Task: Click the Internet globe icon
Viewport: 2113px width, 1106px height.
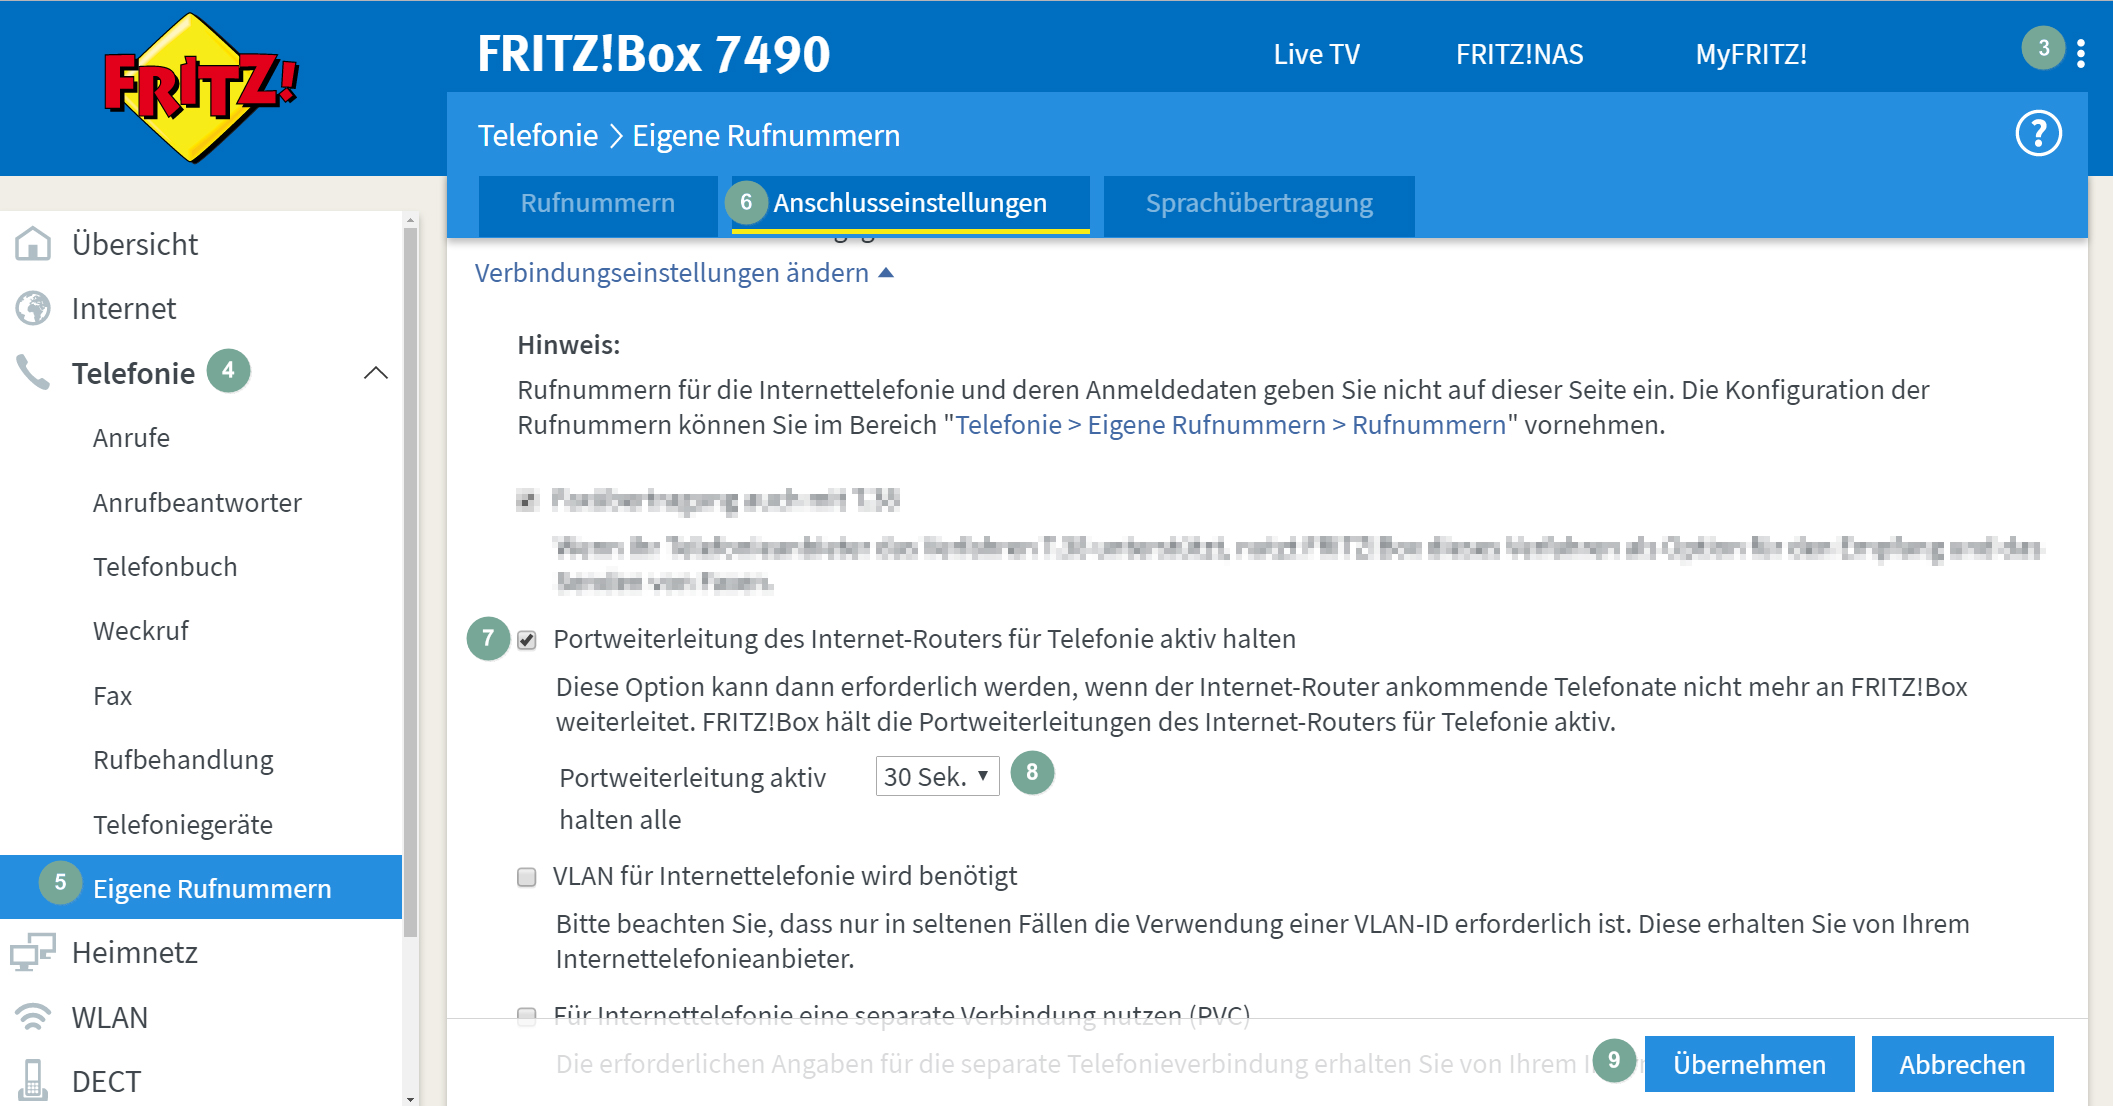Action: tap(33, 309)
